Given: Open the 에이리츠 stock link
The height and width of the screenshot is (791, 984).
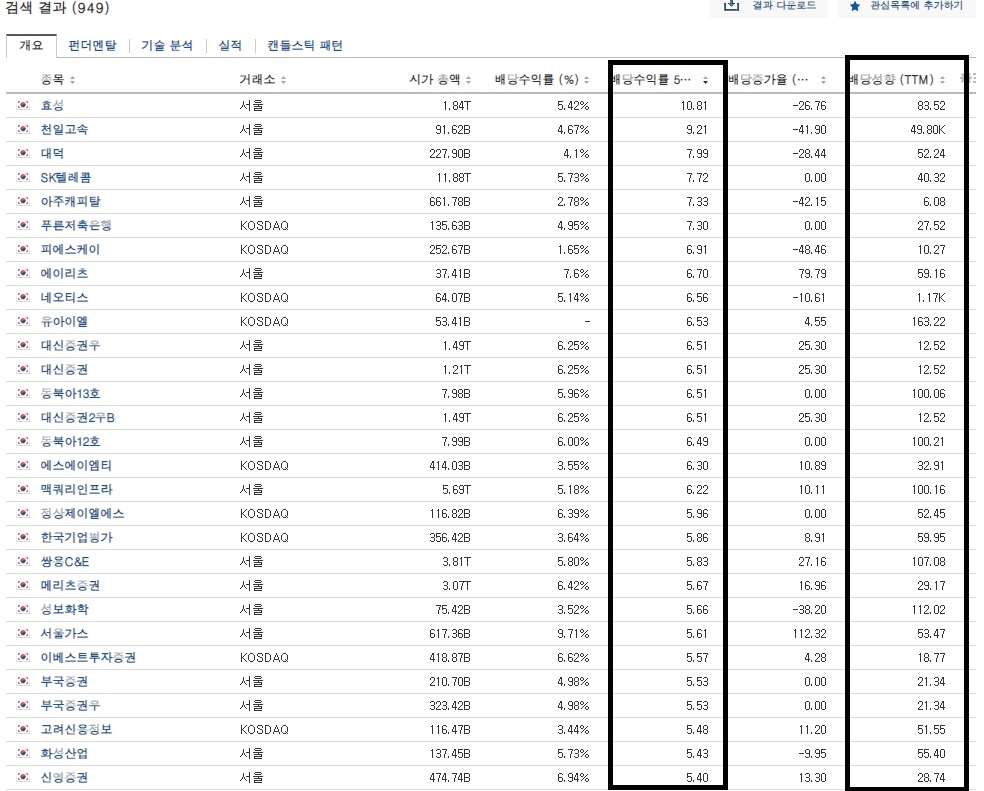Looking at the screenshot, I should coord(64,274).
